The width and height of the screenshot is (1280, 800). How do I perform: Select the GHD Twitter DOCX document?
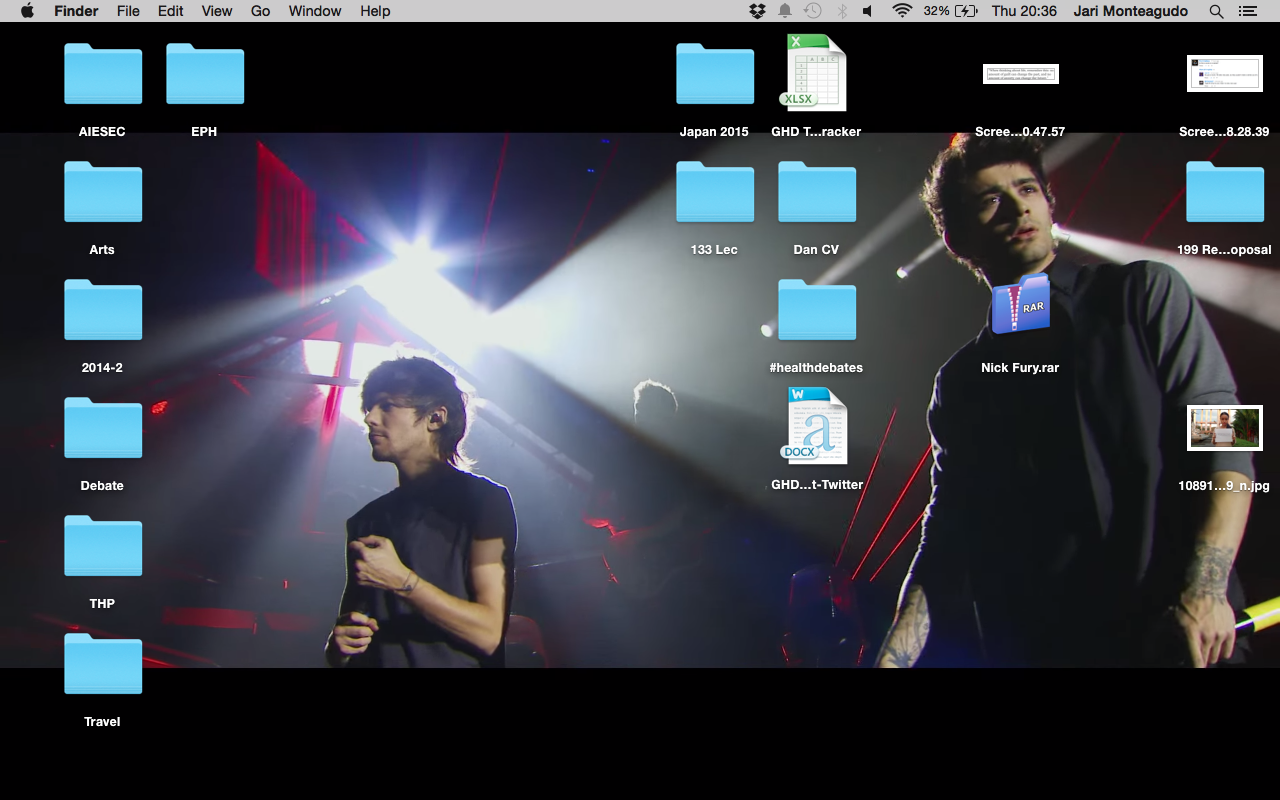pos(816,426)
